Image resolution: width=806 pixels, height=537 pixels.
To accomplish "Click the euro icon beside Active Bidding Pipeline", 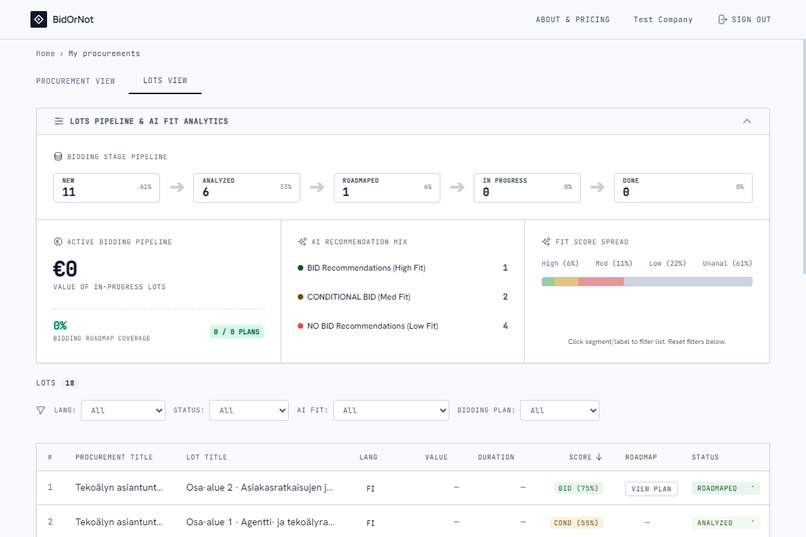I will click(58, 242).
